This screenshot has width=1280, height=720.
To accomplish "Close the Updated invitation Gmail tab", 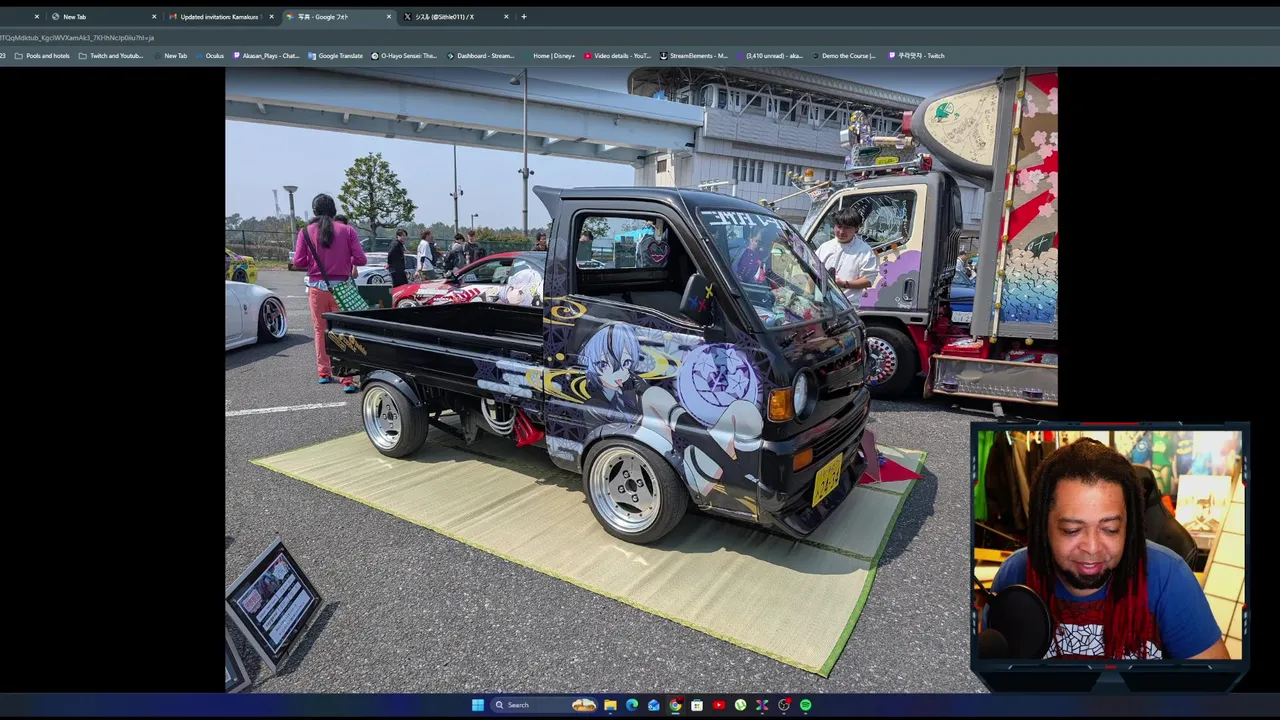I will [x=271, y=17].
